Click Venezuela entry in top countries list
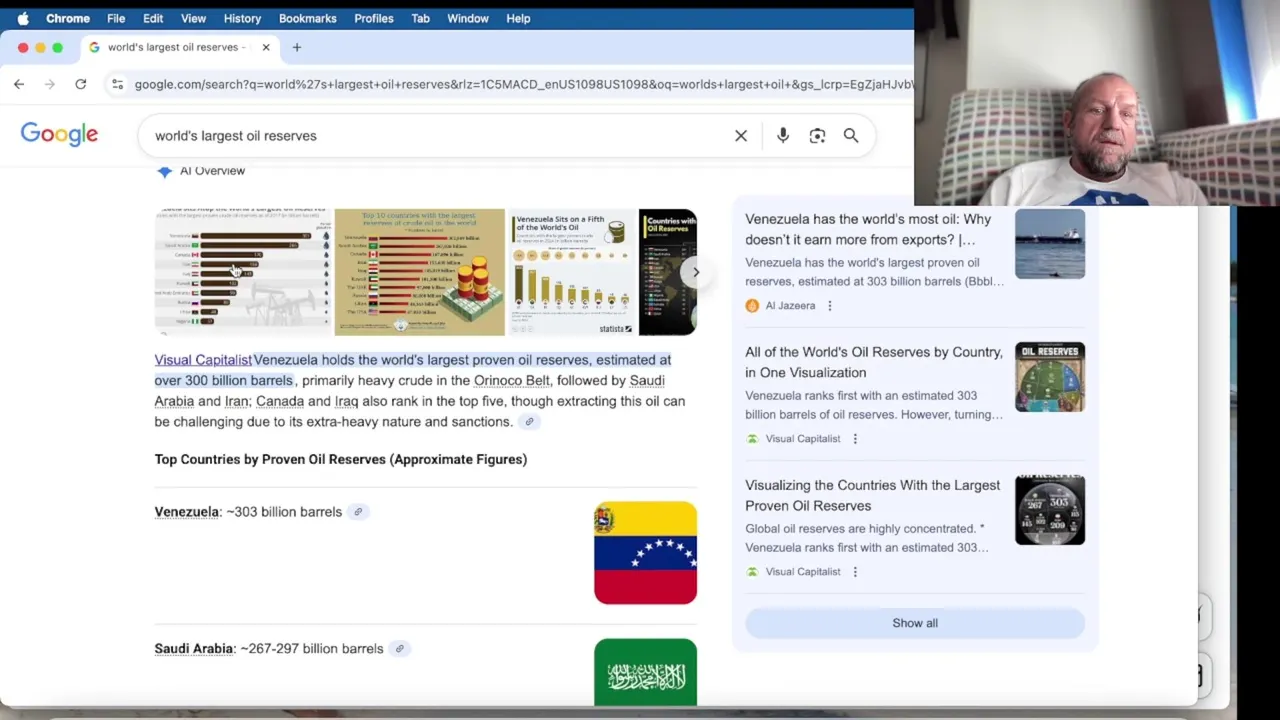The height and width of the screenshot is (720, 1280). 186,512
